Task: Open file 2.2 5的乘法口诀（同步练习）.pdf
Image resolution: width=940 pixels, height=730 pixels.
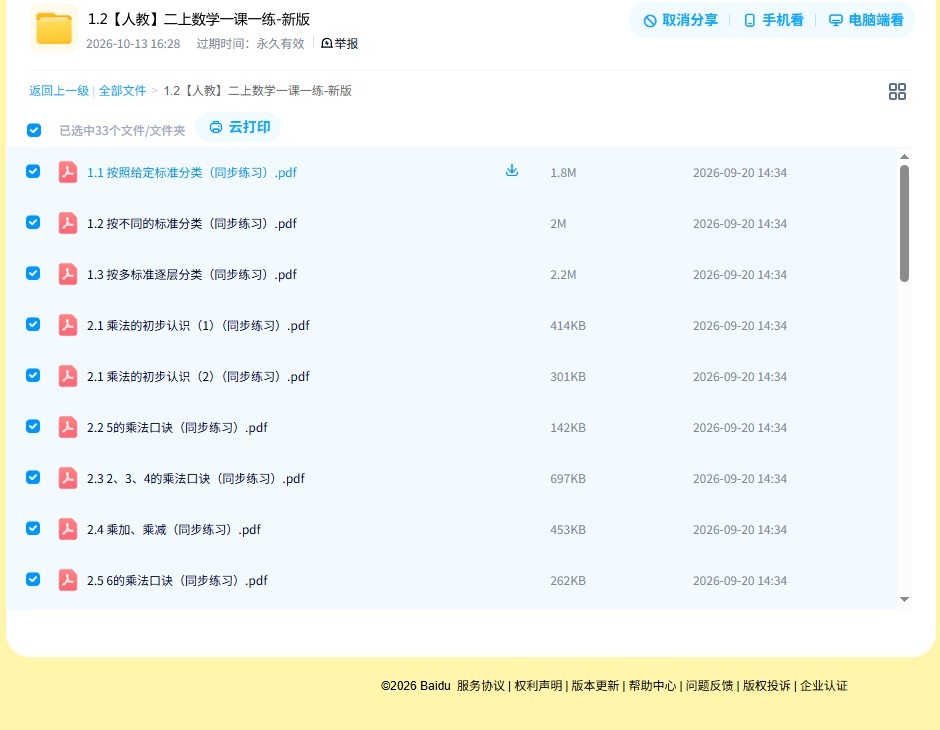Action: tap(177, 427)
